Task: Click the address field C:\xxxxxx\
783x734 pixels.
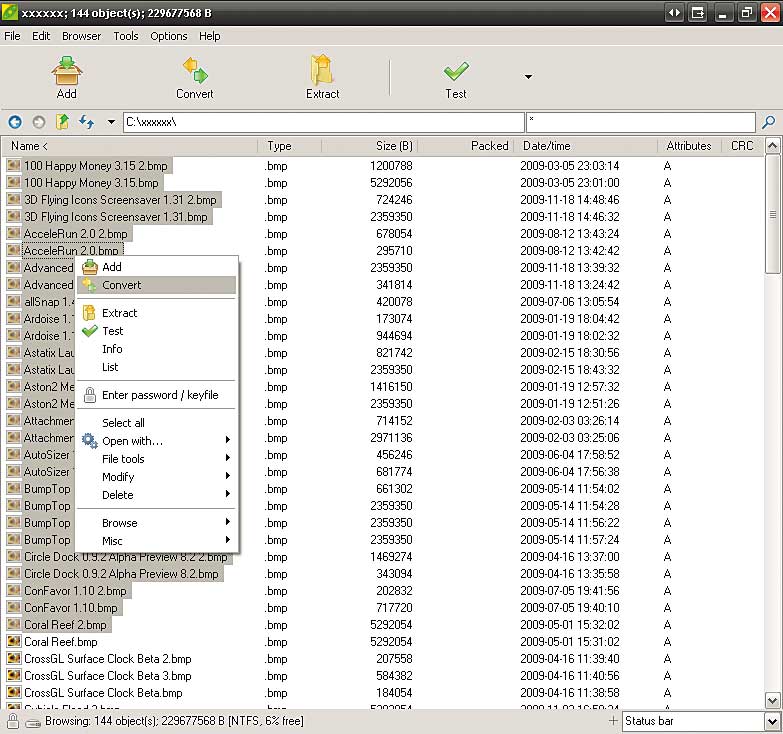Action: coord(324,122)
